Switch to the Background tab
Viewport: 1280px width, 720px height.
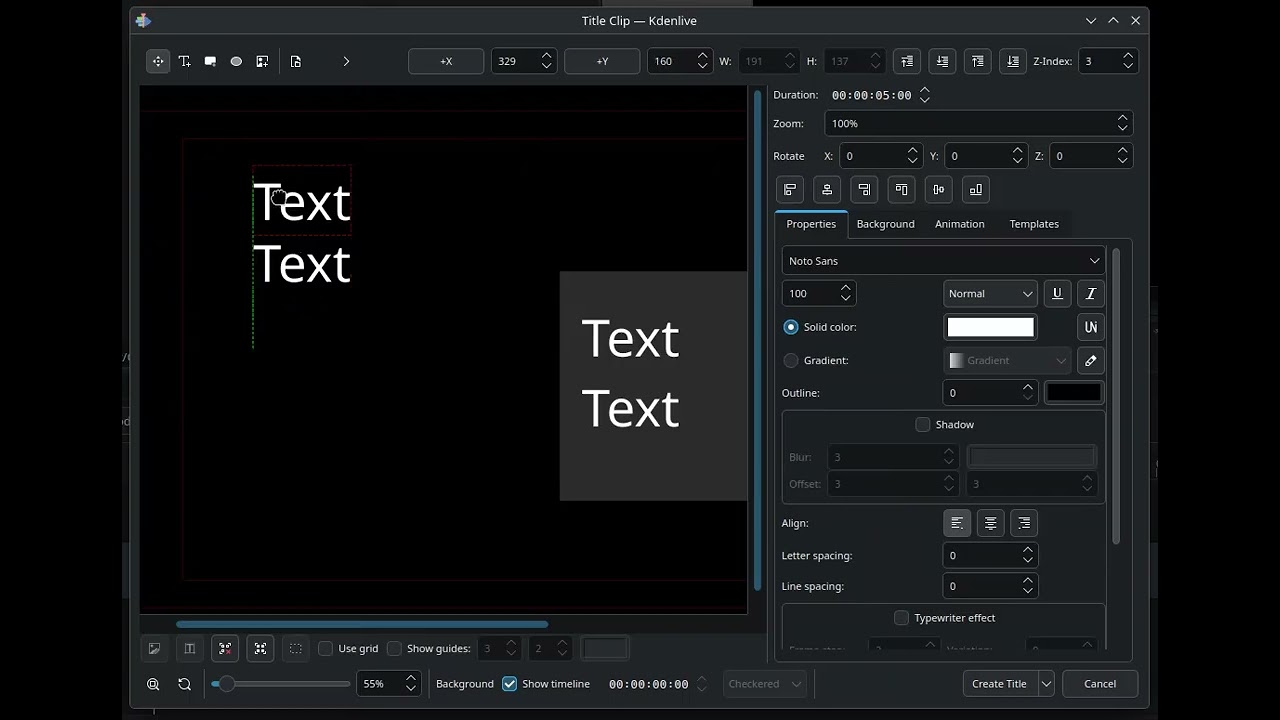(x=885, y=224)
